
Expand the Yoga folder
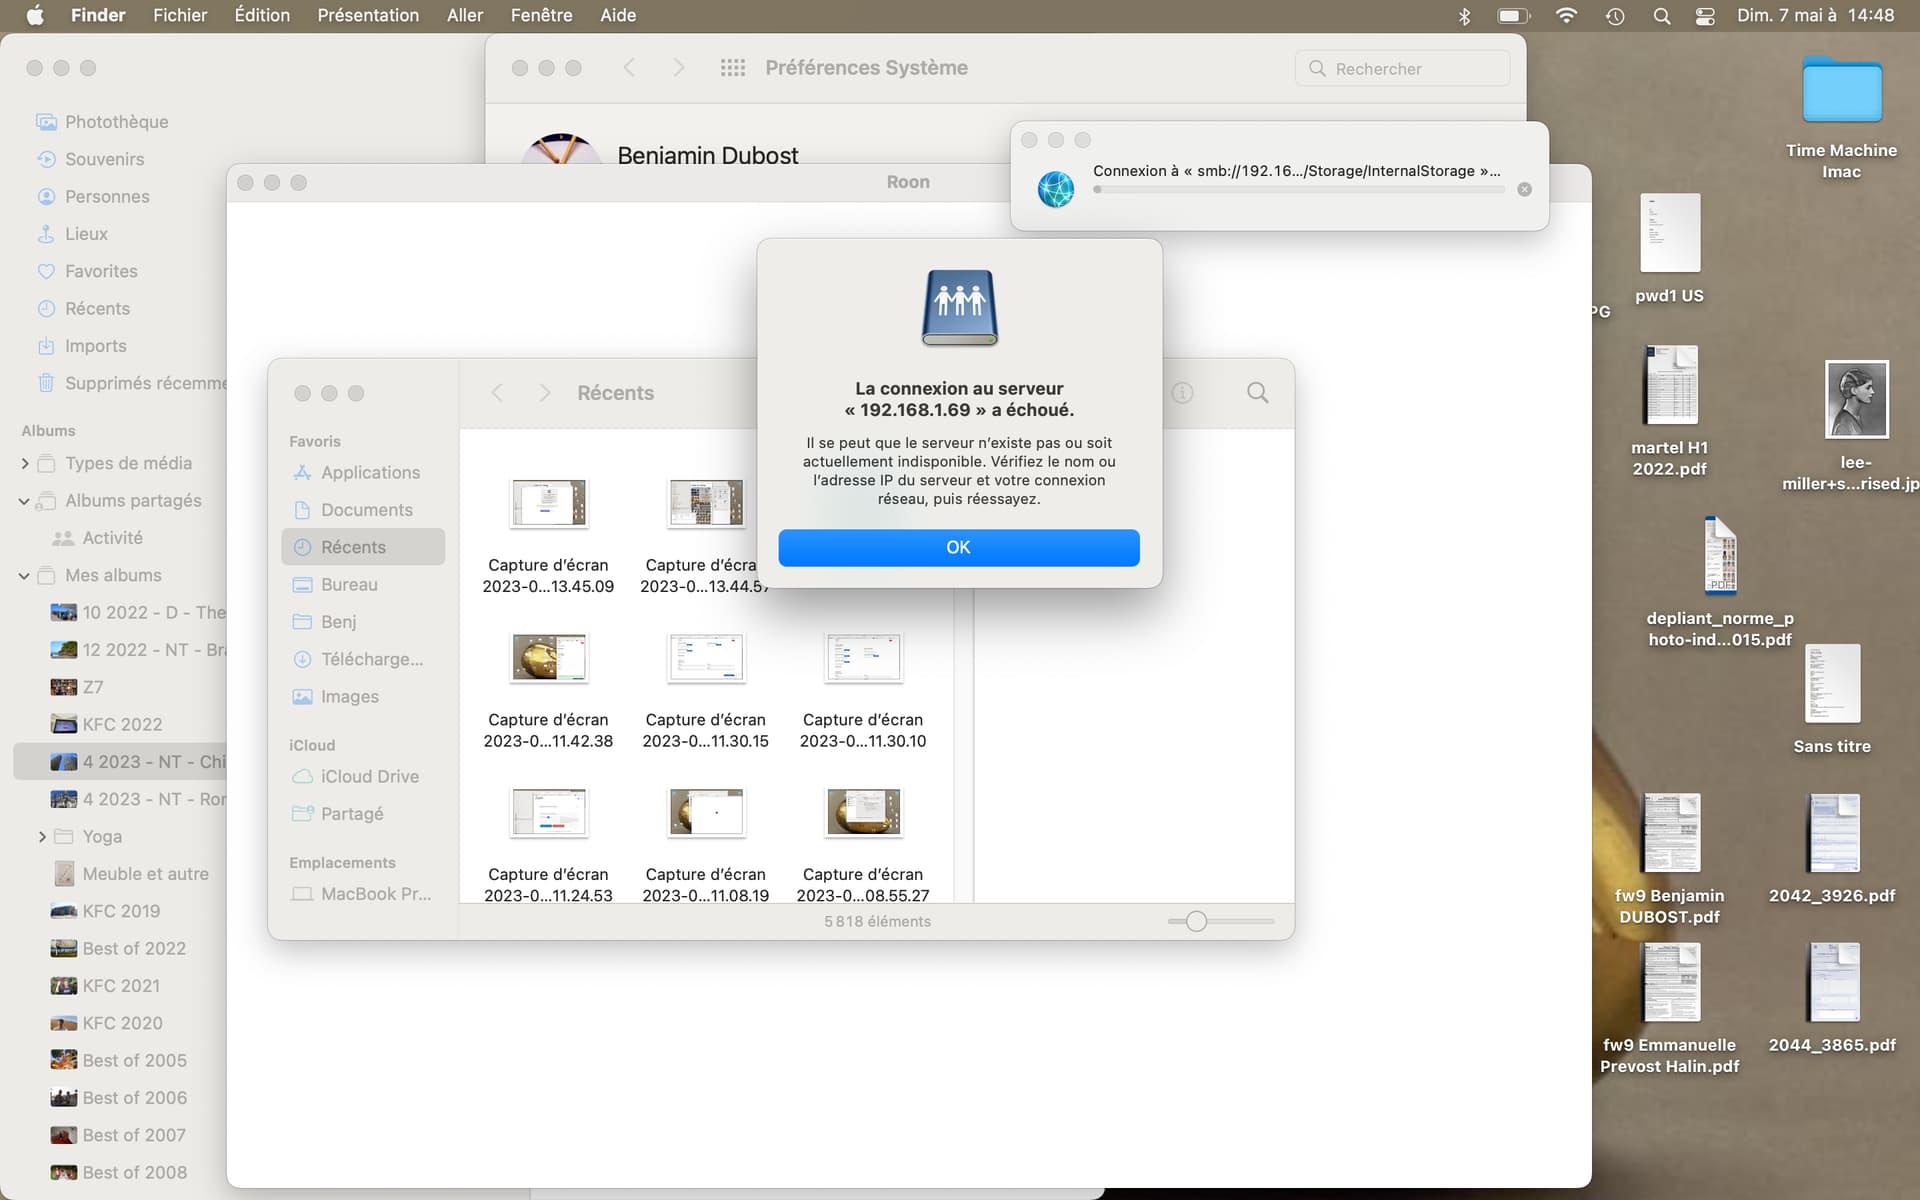click(42, 837)
